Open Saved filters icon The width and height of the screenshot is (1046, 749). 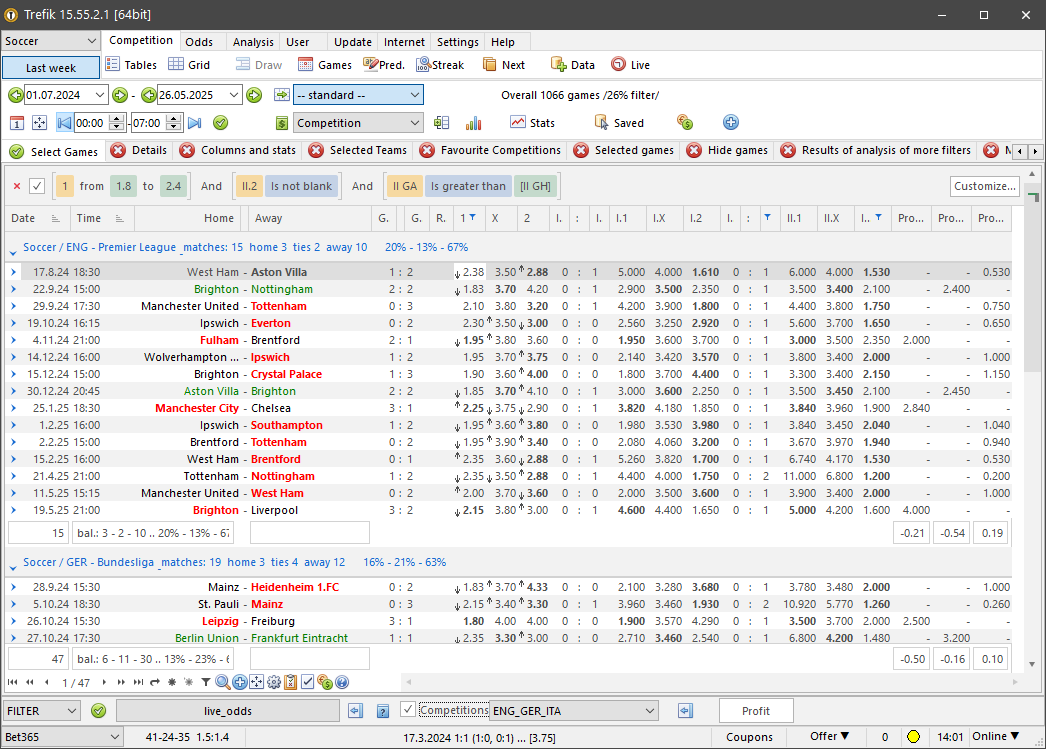pos(613,122)
